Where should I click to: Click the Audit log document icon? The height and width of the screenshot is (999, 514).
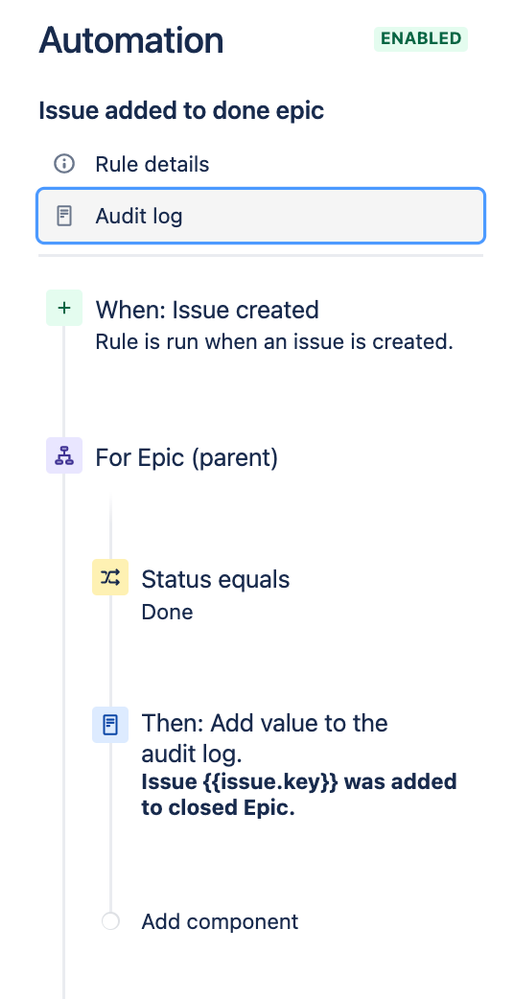pyautogui.click(x=64, y=216)
